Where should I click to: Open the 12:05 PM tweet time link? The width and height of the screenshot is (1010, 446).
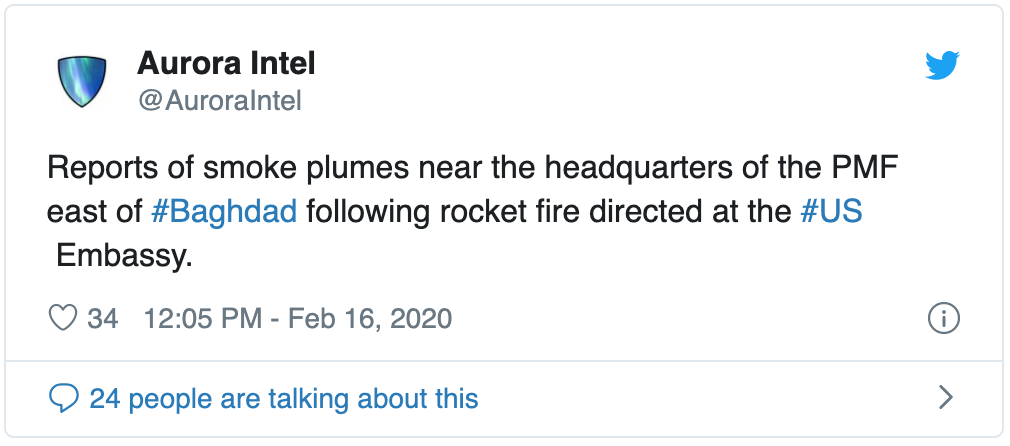202,319
